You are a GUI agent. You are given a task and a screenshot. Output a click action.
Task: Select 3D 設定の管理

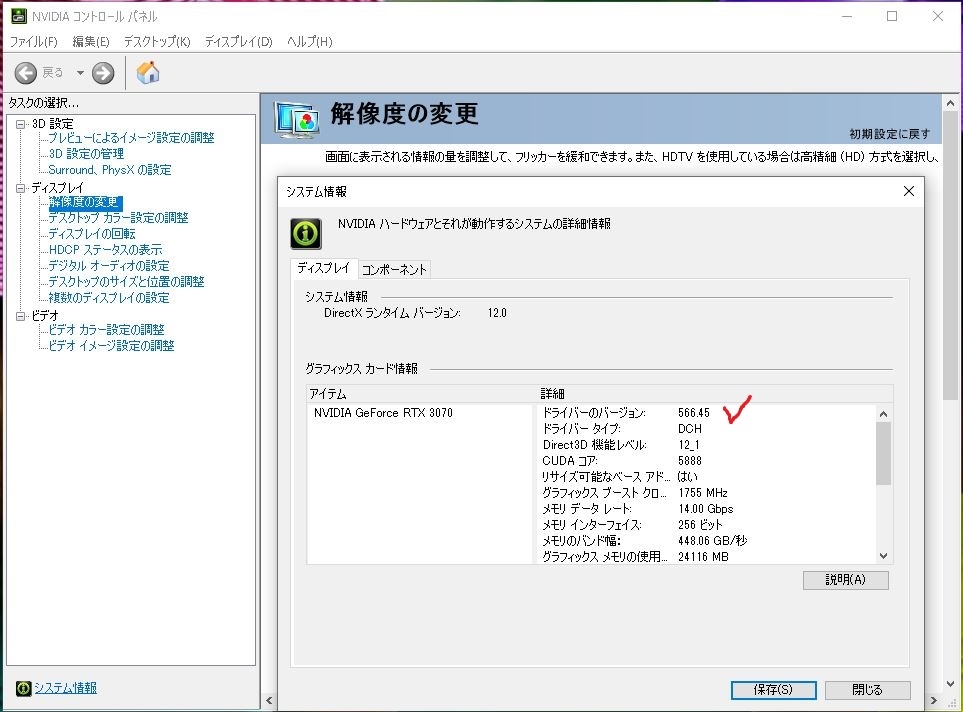(86, 154)
